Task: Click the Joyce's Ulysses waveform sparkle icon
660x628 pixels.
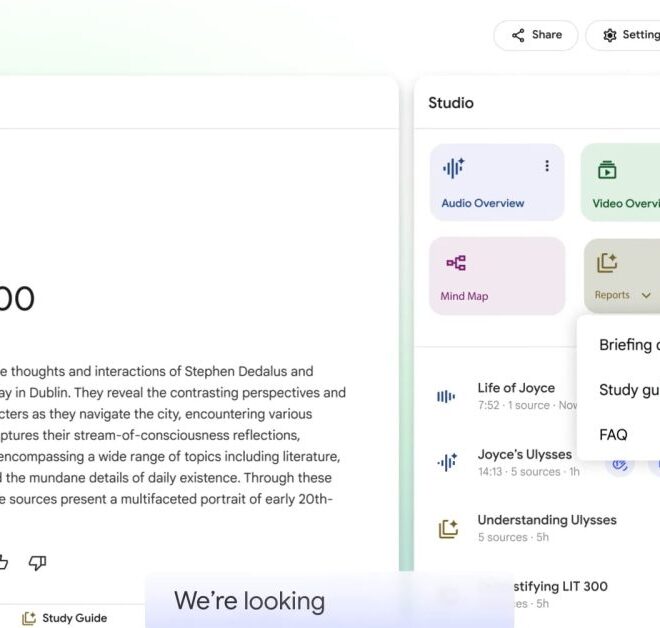Action: coord(447,462)
